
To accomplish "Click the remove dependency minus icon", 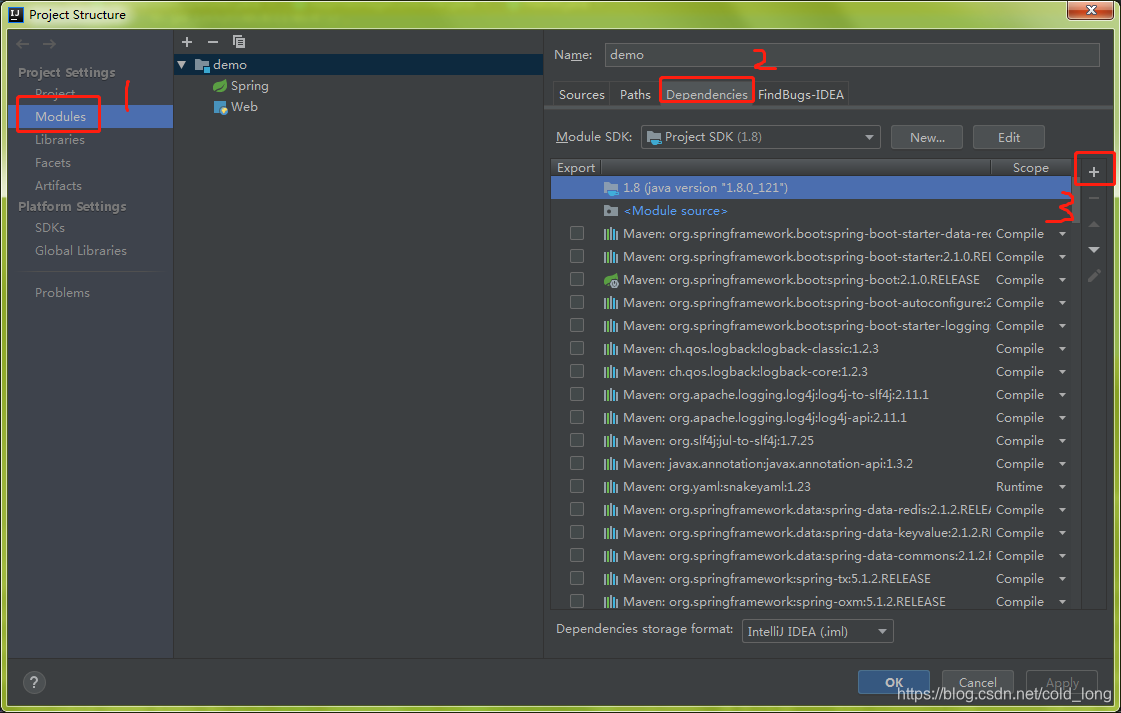I will [1094, 198].
